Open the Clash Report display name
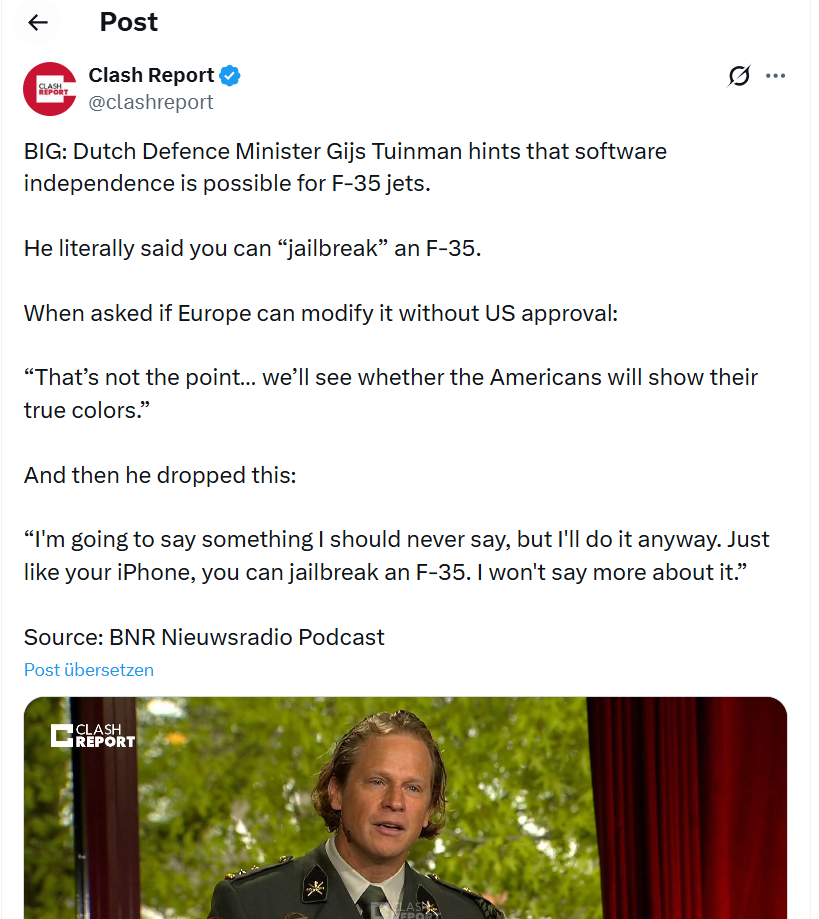 (x=151, y=75)
